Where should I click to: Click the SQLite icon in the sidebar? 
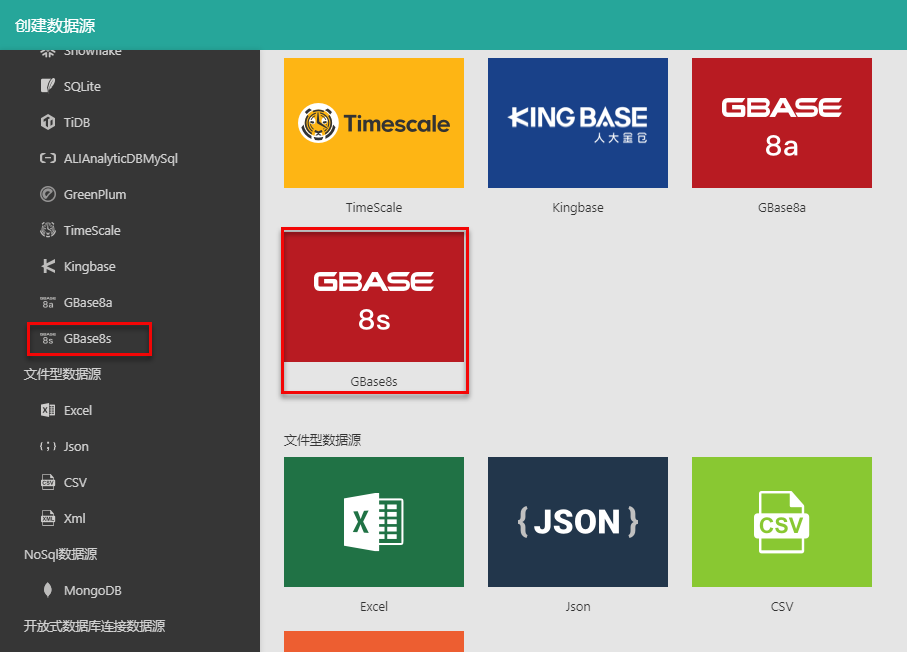[47, 86]
